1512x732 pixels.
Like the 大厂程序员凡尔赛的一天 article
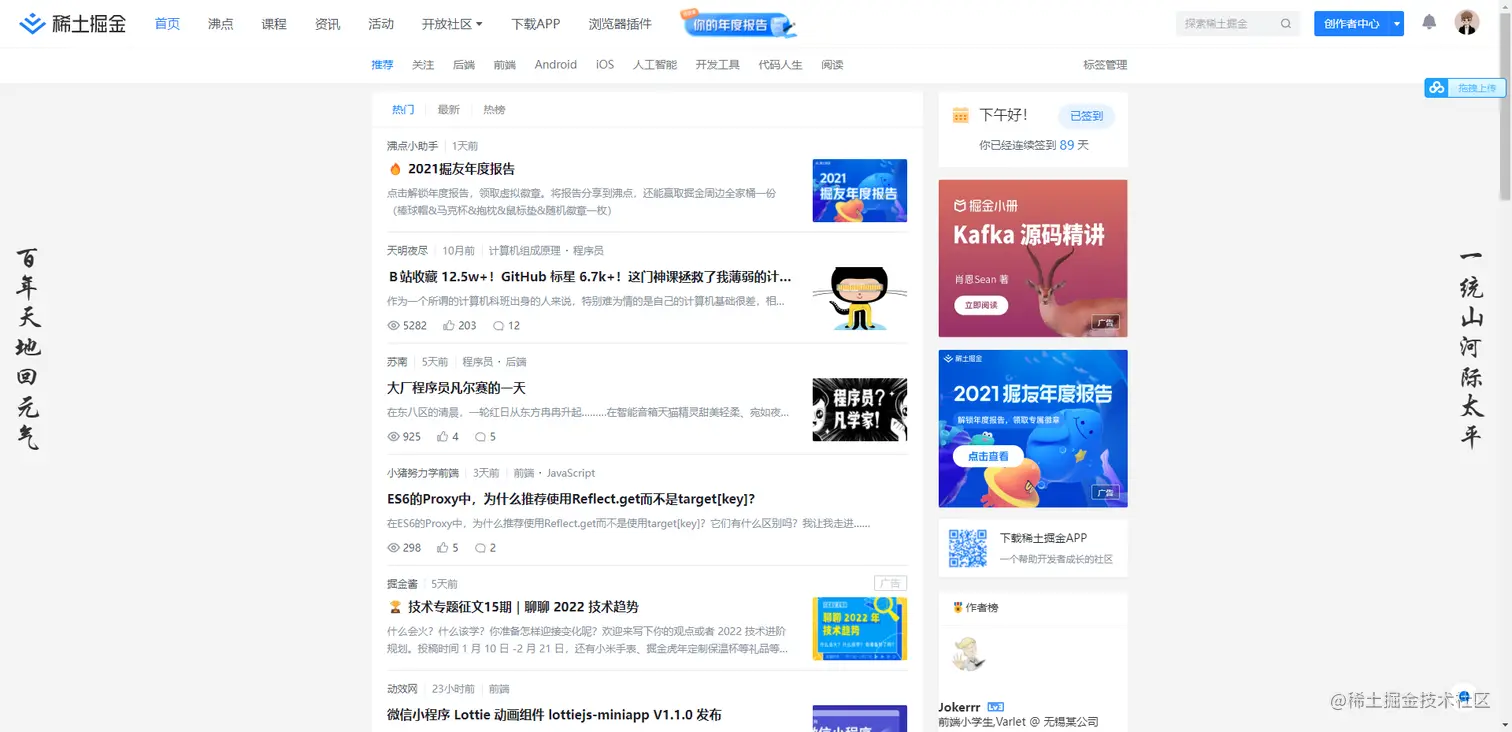(443, 436)
